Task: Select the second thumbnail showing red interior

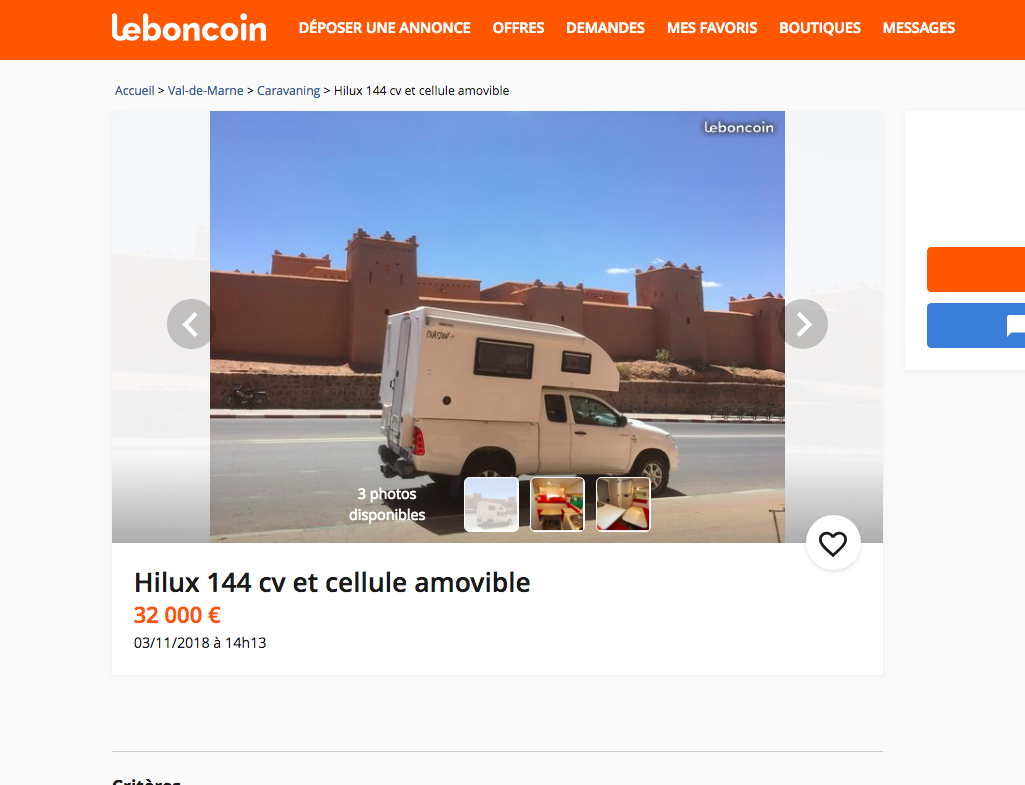Action: 558,504
